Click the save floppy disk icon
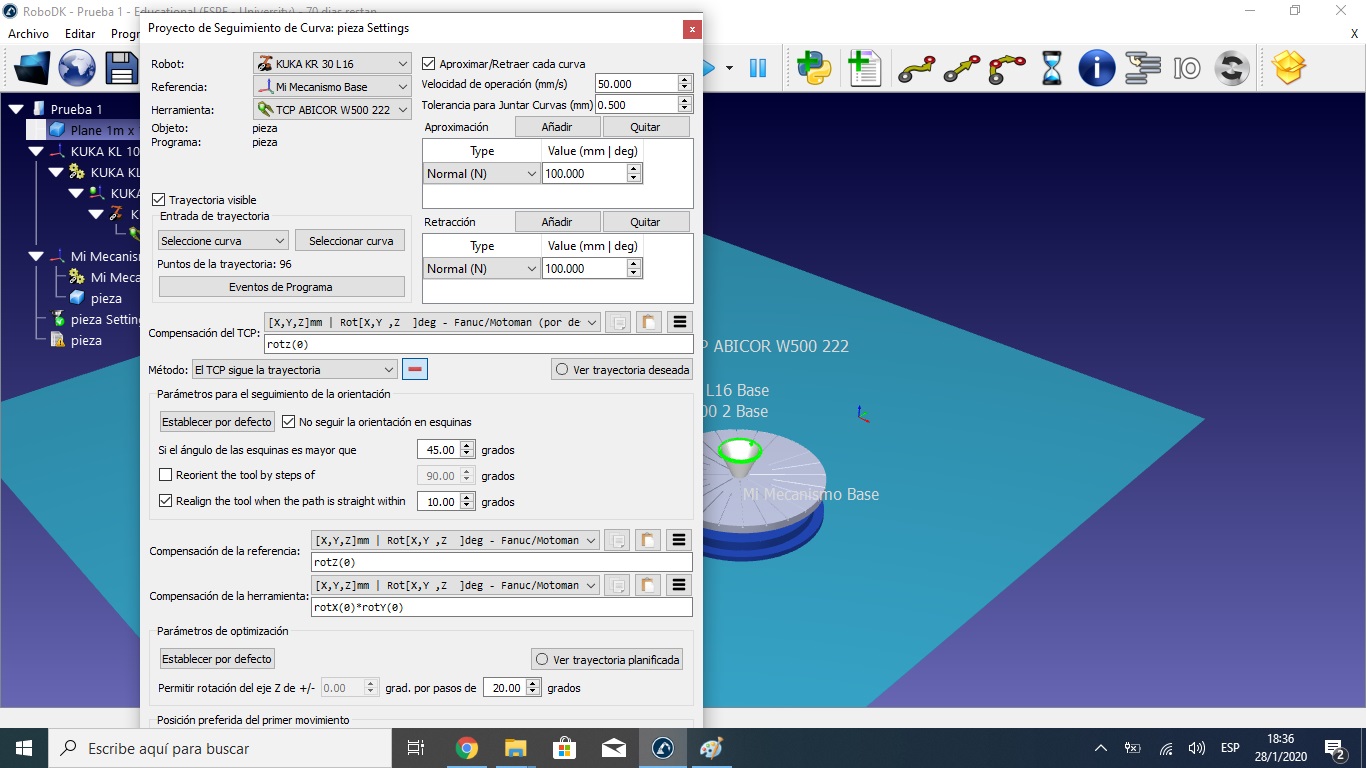This screenshot has height=768, width=1366. (122, 68)
